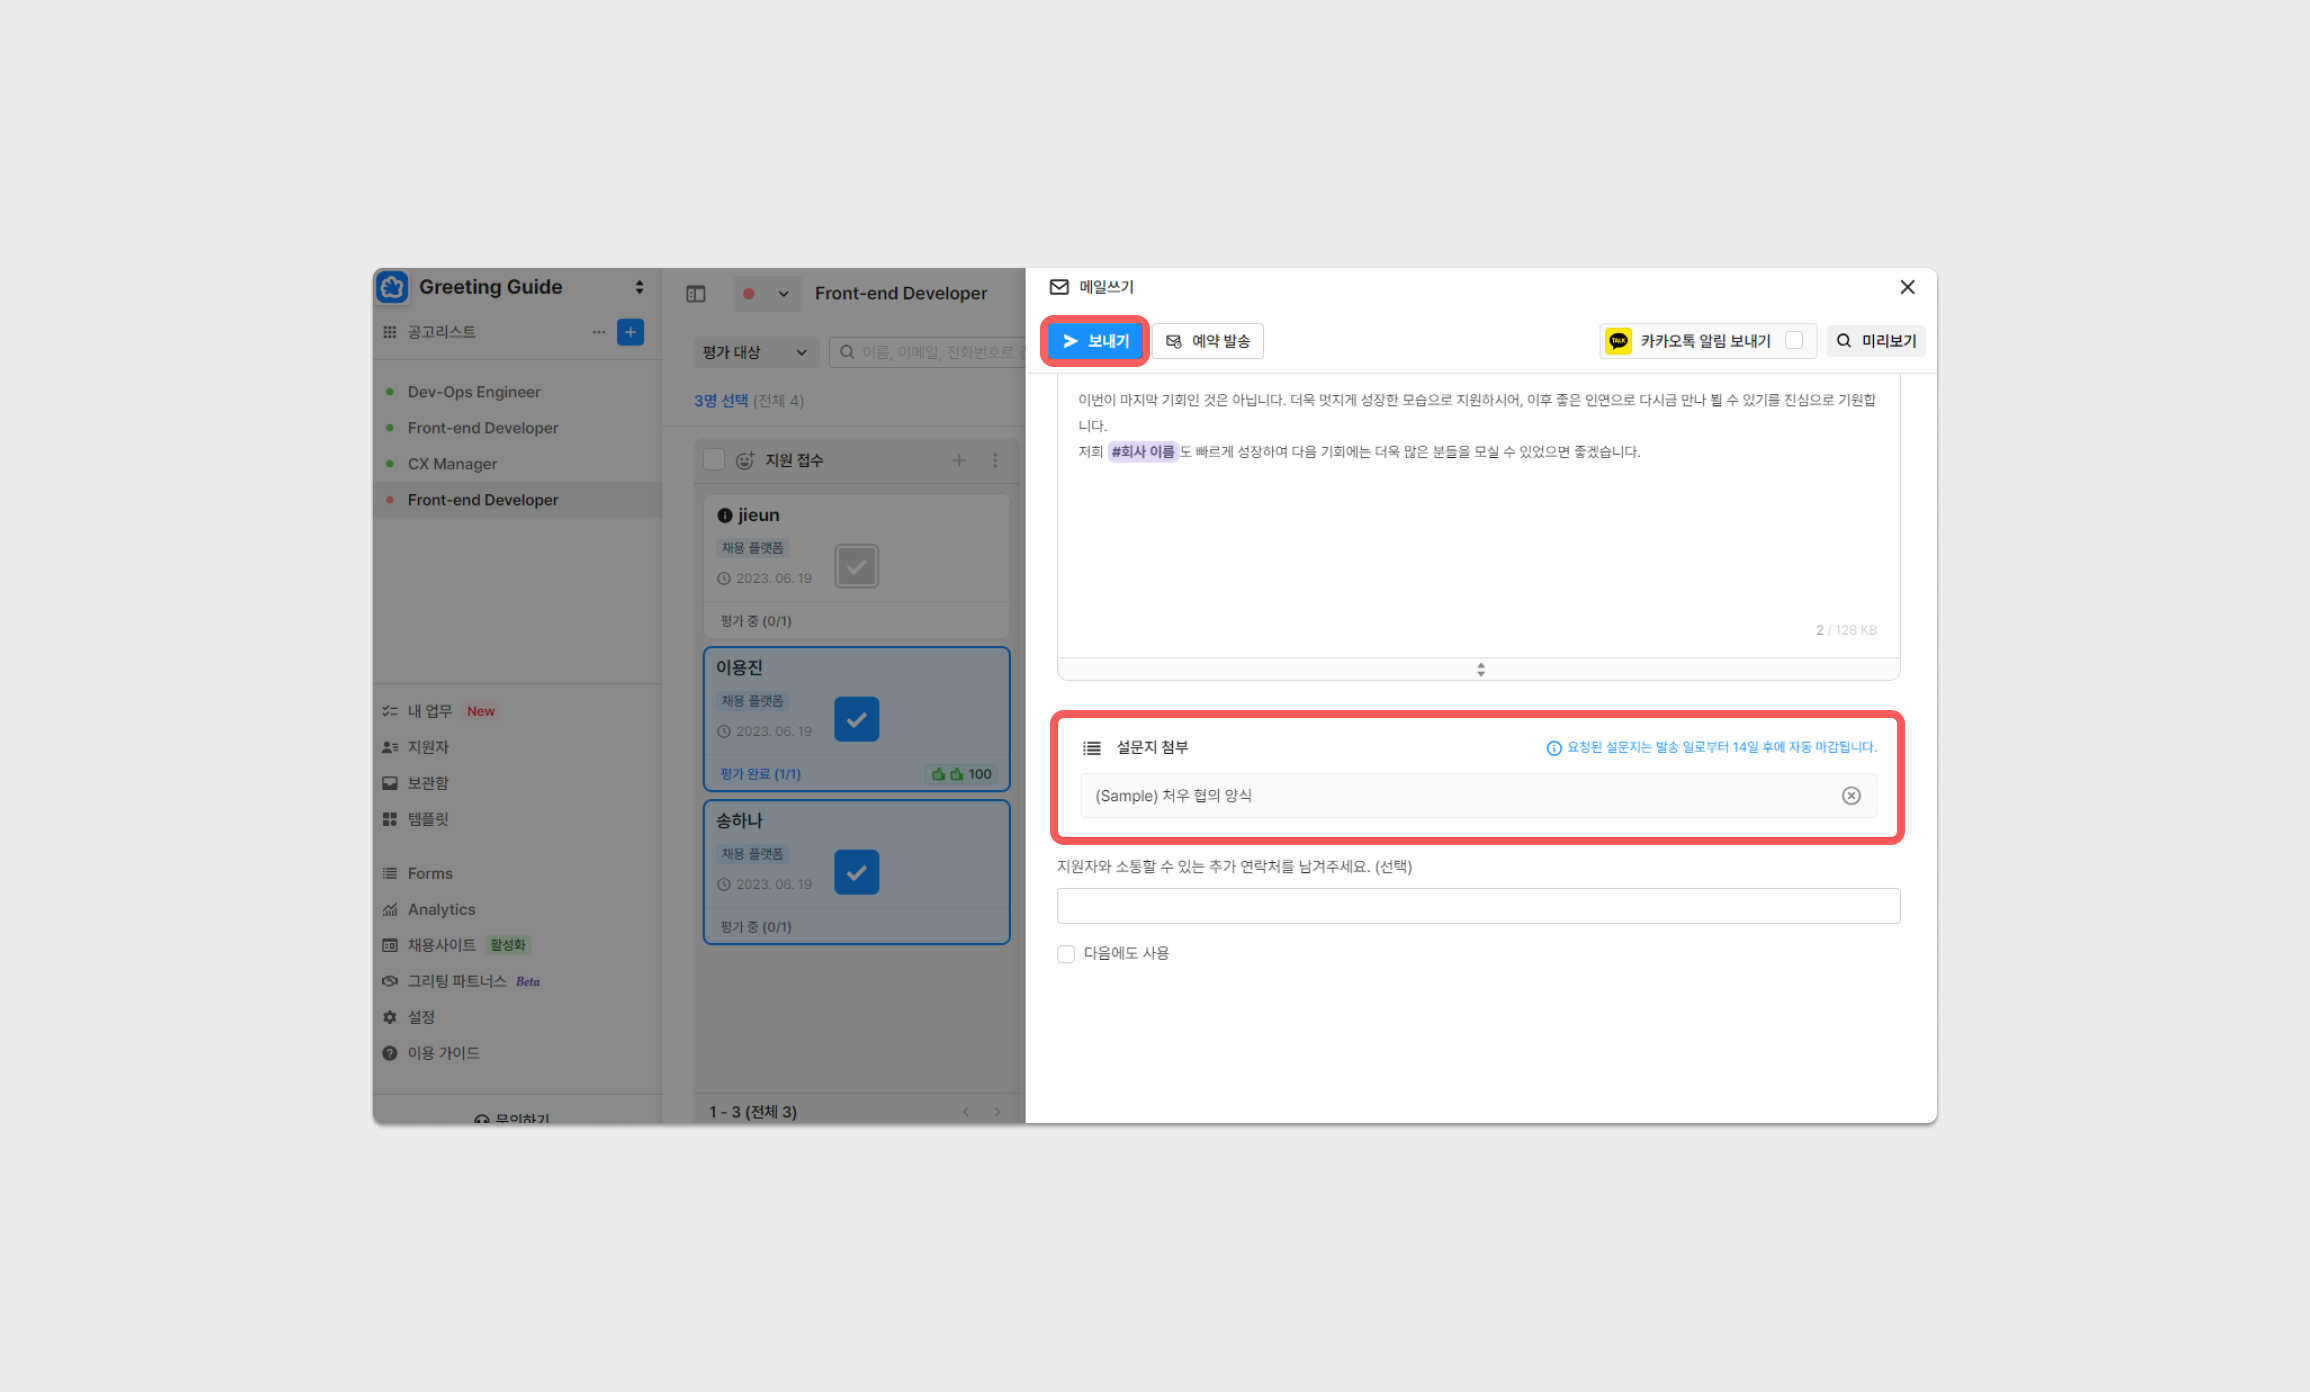Add applicant with 지원 접수 plus icon

pyautogui.click(x=959, y=460)
